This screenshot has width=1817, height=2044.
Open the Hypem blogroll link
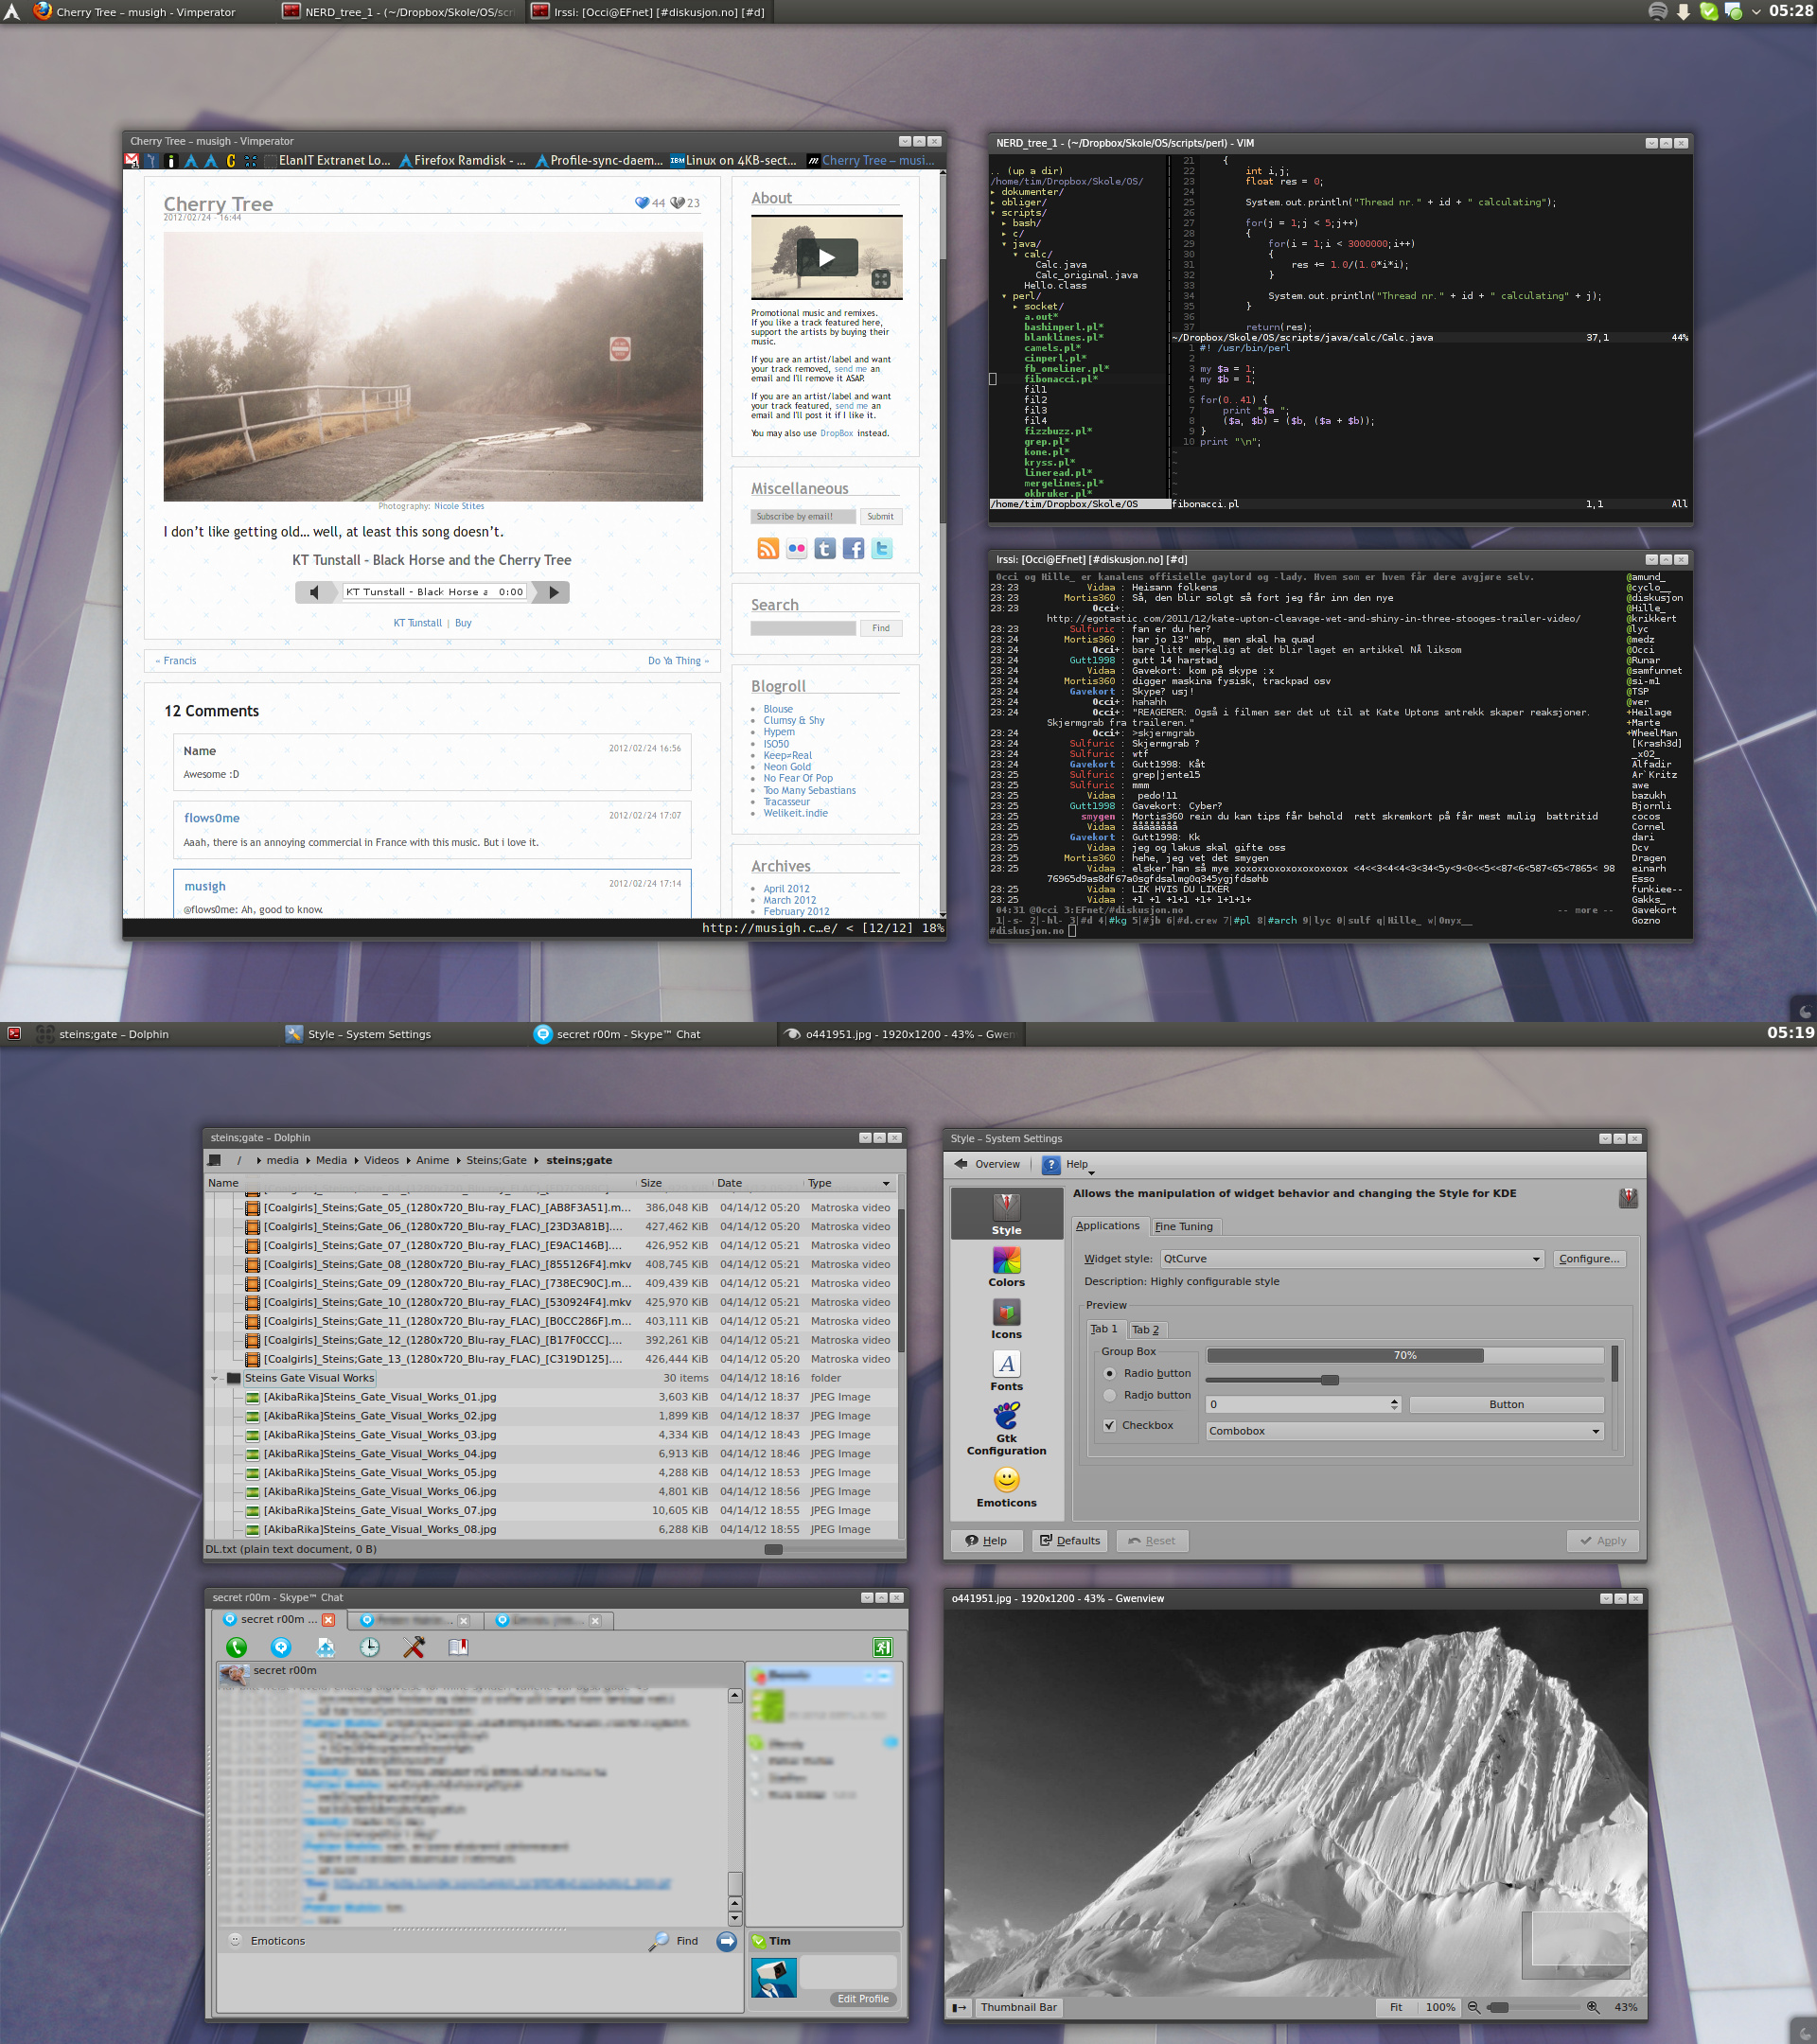tap(779, 732)
